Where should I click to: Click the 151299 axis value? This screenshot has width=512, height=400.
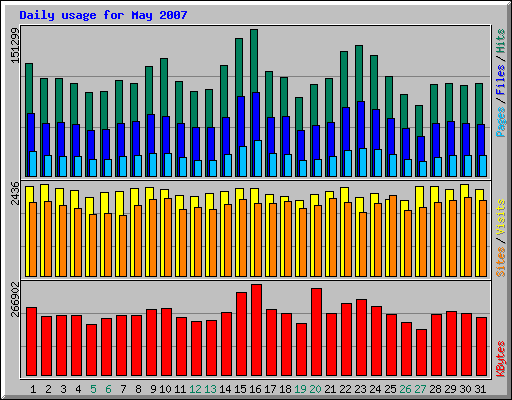click(15, 45)
